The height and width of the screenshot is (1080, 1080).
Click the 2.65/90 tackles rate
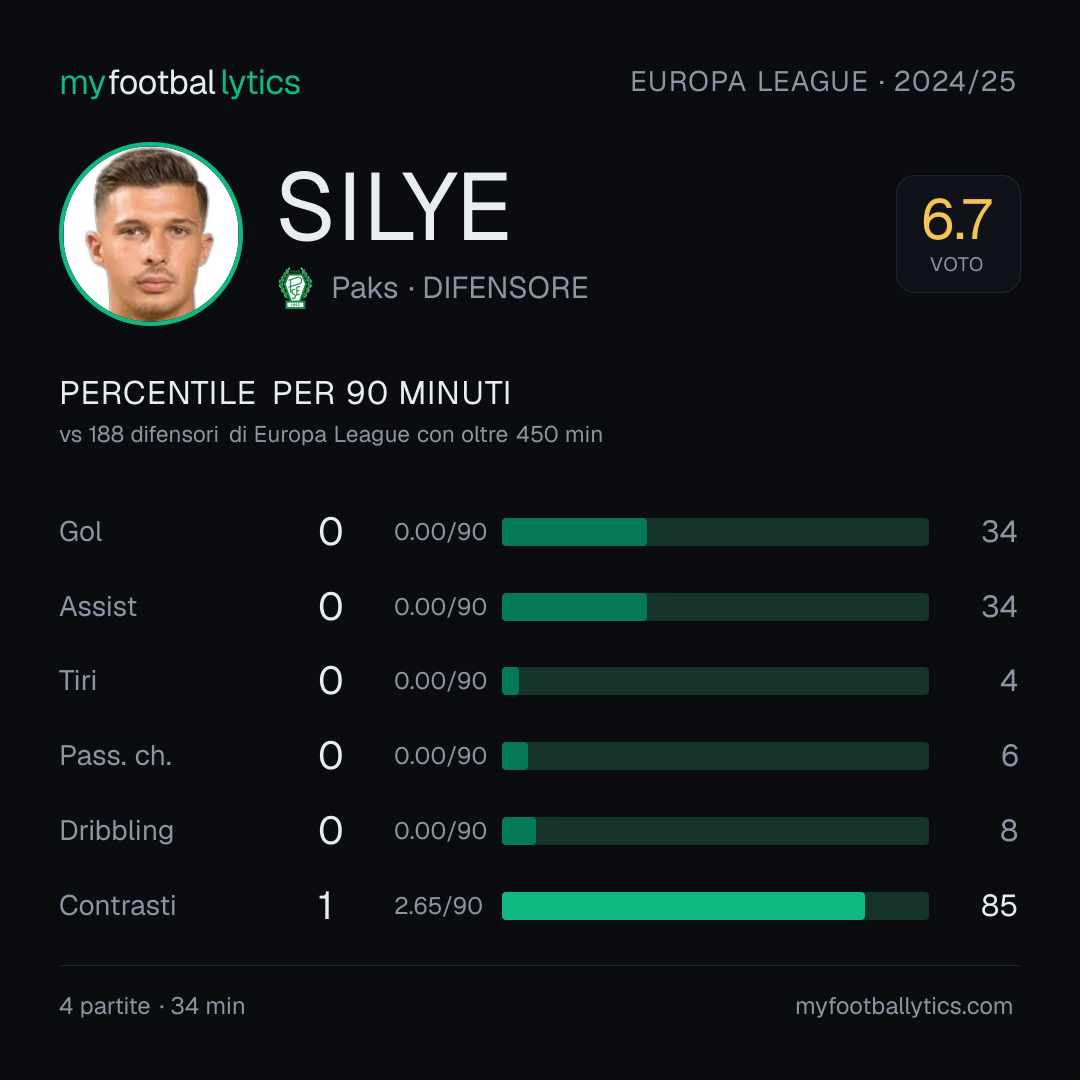click(x=438, y=906)
